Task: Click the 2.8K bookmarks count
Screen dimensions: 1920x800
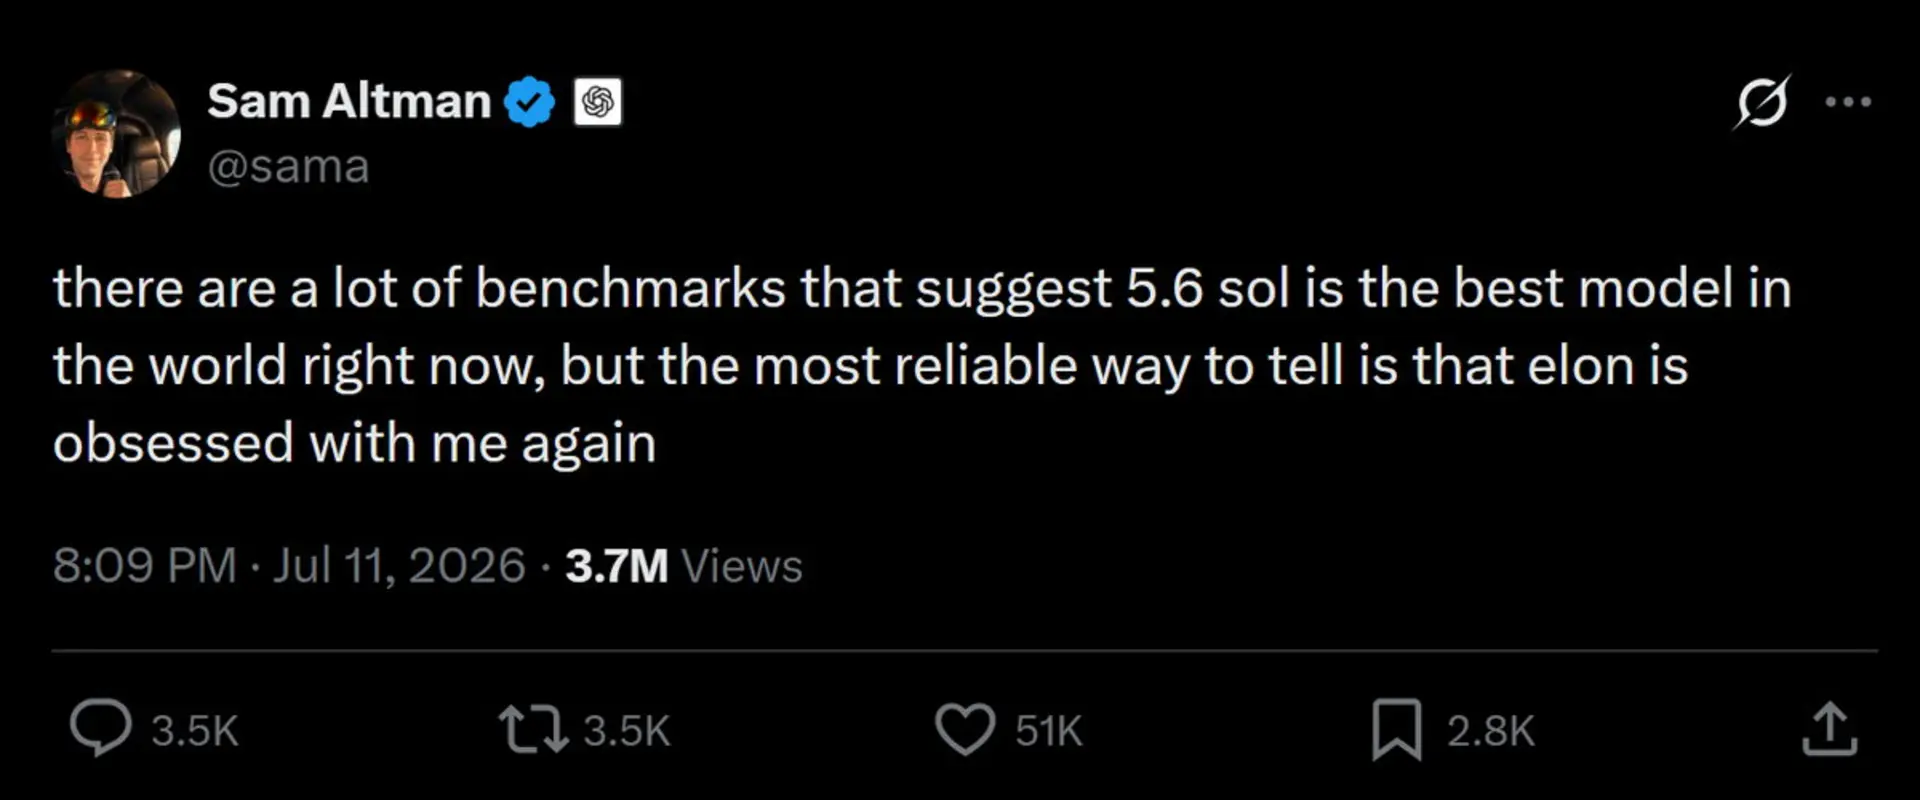Action: click(1491, 731)
